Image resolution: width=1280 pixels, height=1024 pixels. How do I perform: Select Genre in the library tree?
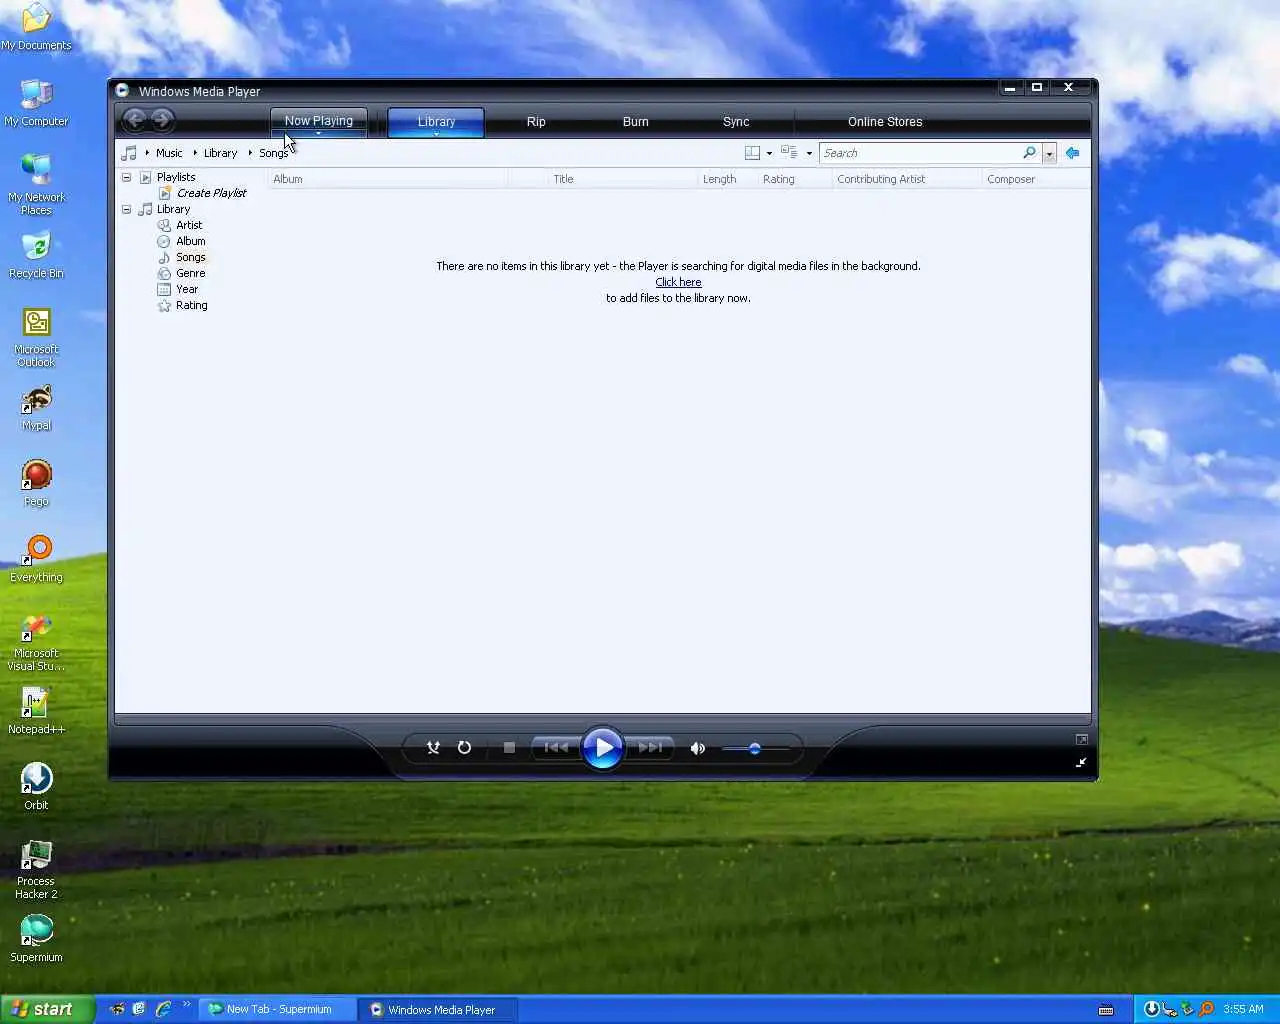point(191,273)
